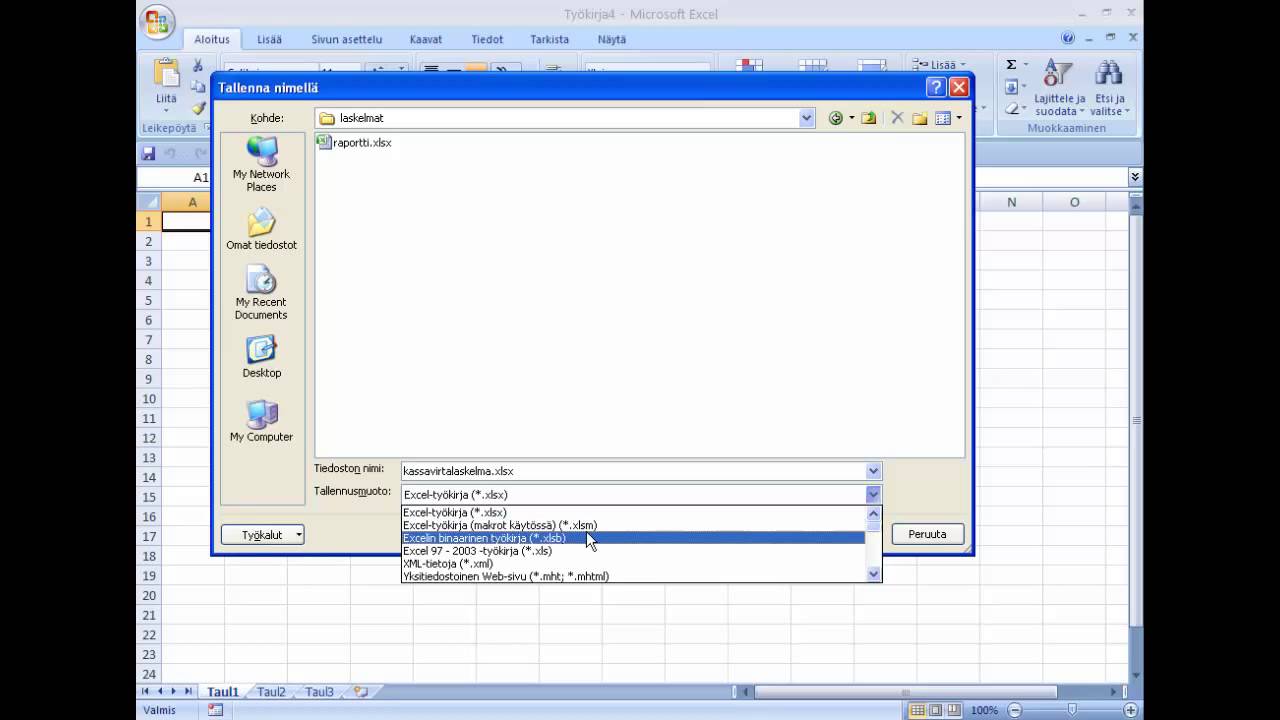The width and height of the screenshot is (1280, 720).
Task: Open the Back history dropdown arrow
Action: [x=852, y=118]
